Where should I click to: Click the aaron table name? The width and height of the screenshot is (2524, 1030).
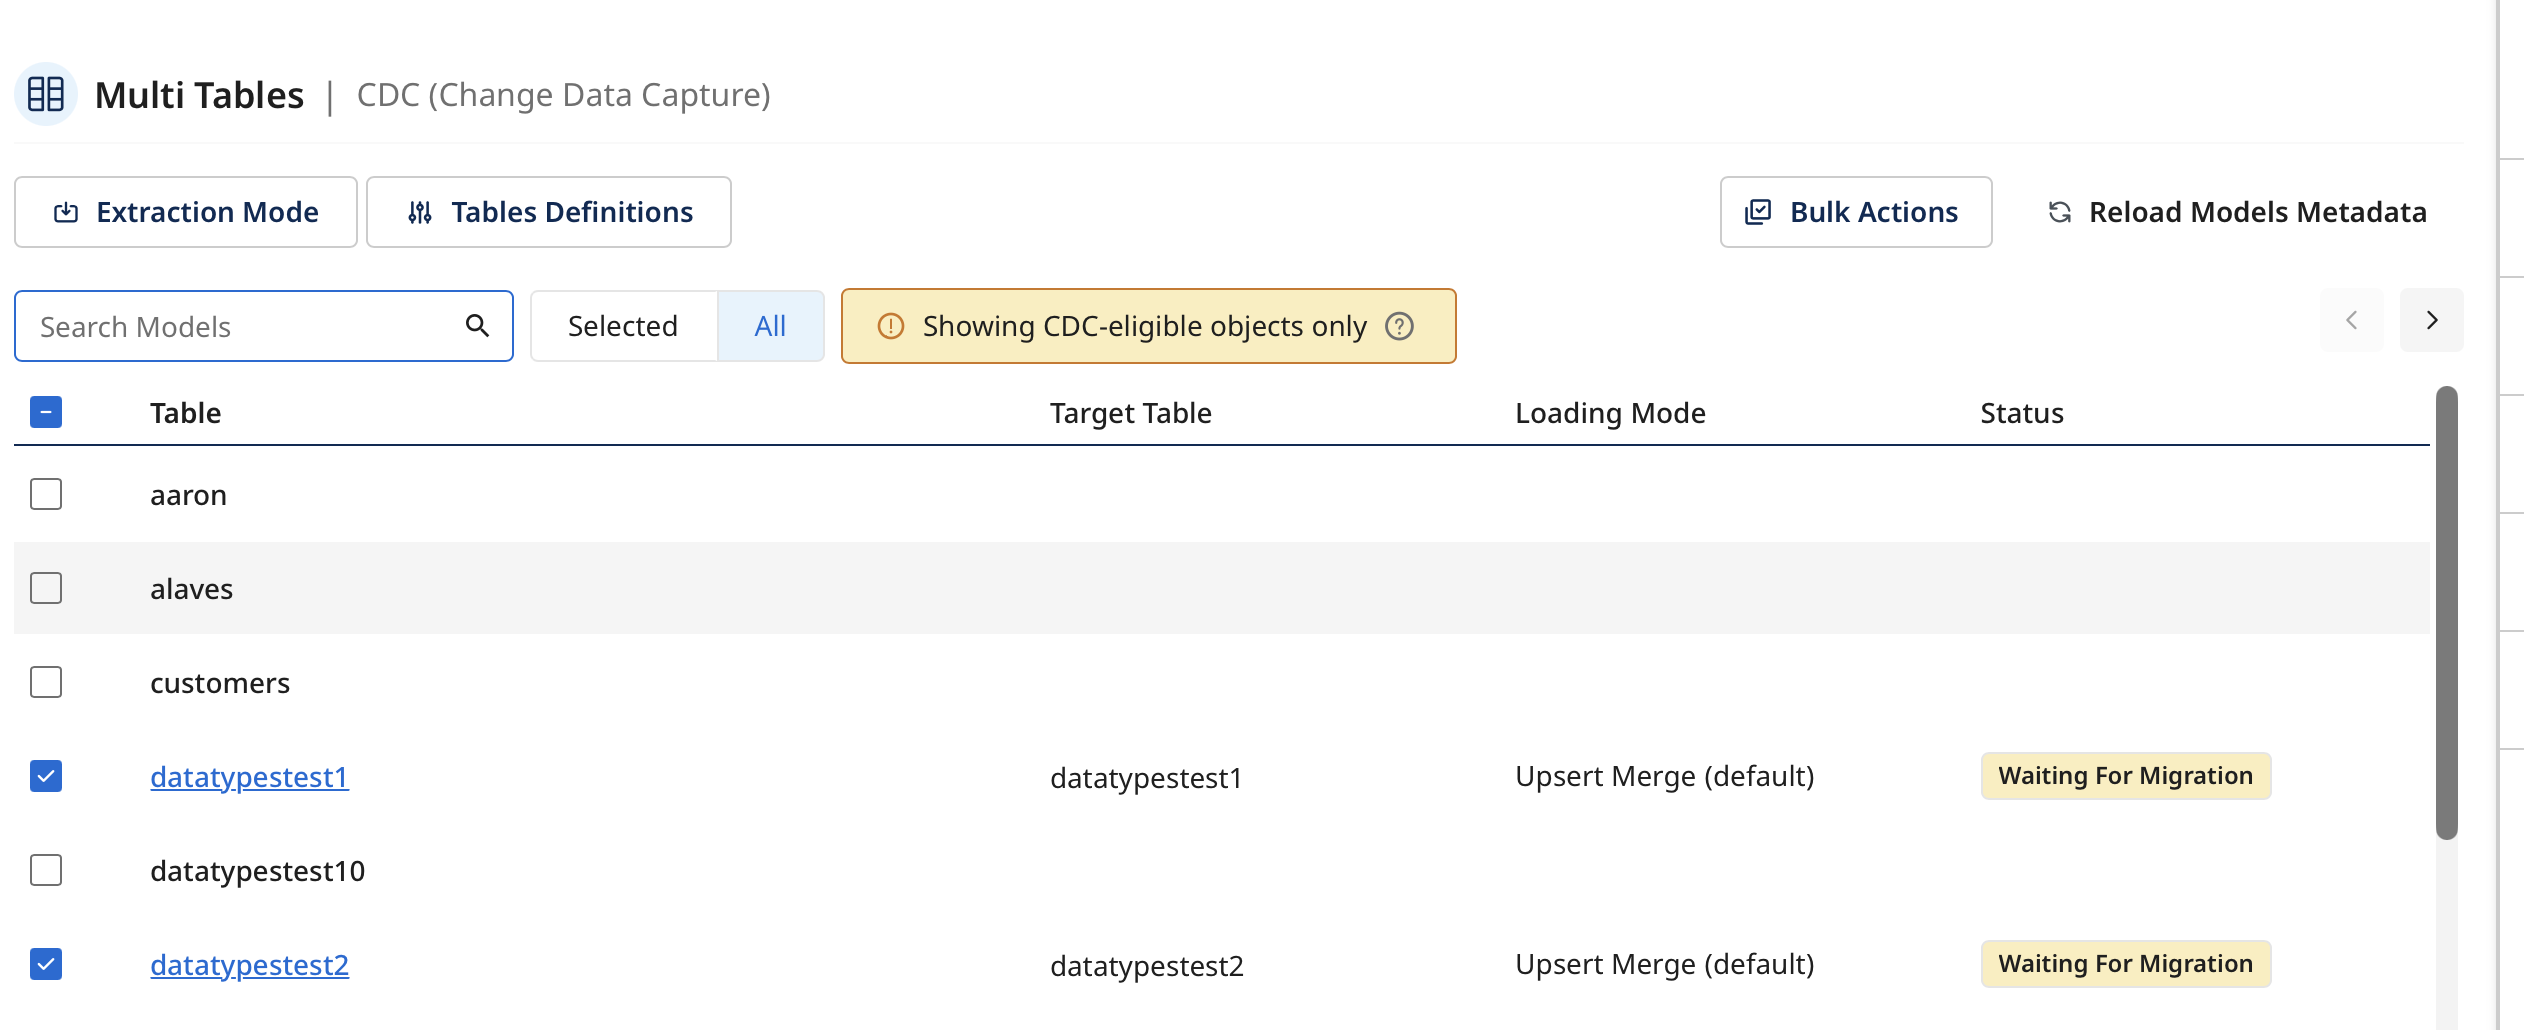188,495
